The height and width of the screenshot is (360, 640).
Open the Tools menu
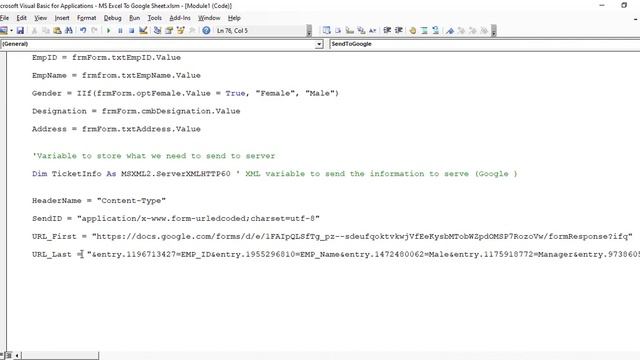tap(154, 18)
